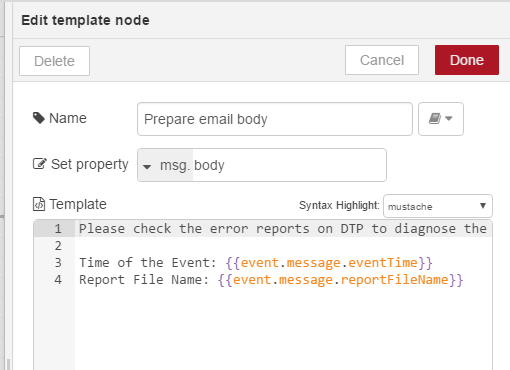Click the Name tag icon
Image resolution: width=510 pixels, height=370 pixels.
(39, 118)
